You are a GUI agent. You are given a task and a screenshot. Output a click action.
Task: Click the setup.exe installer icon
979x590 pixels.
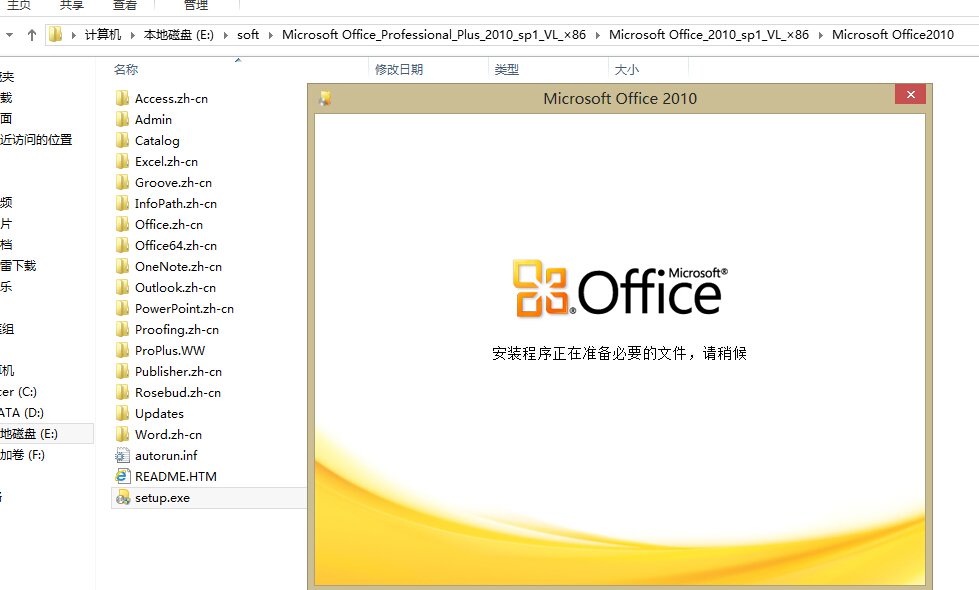(122, 498)
